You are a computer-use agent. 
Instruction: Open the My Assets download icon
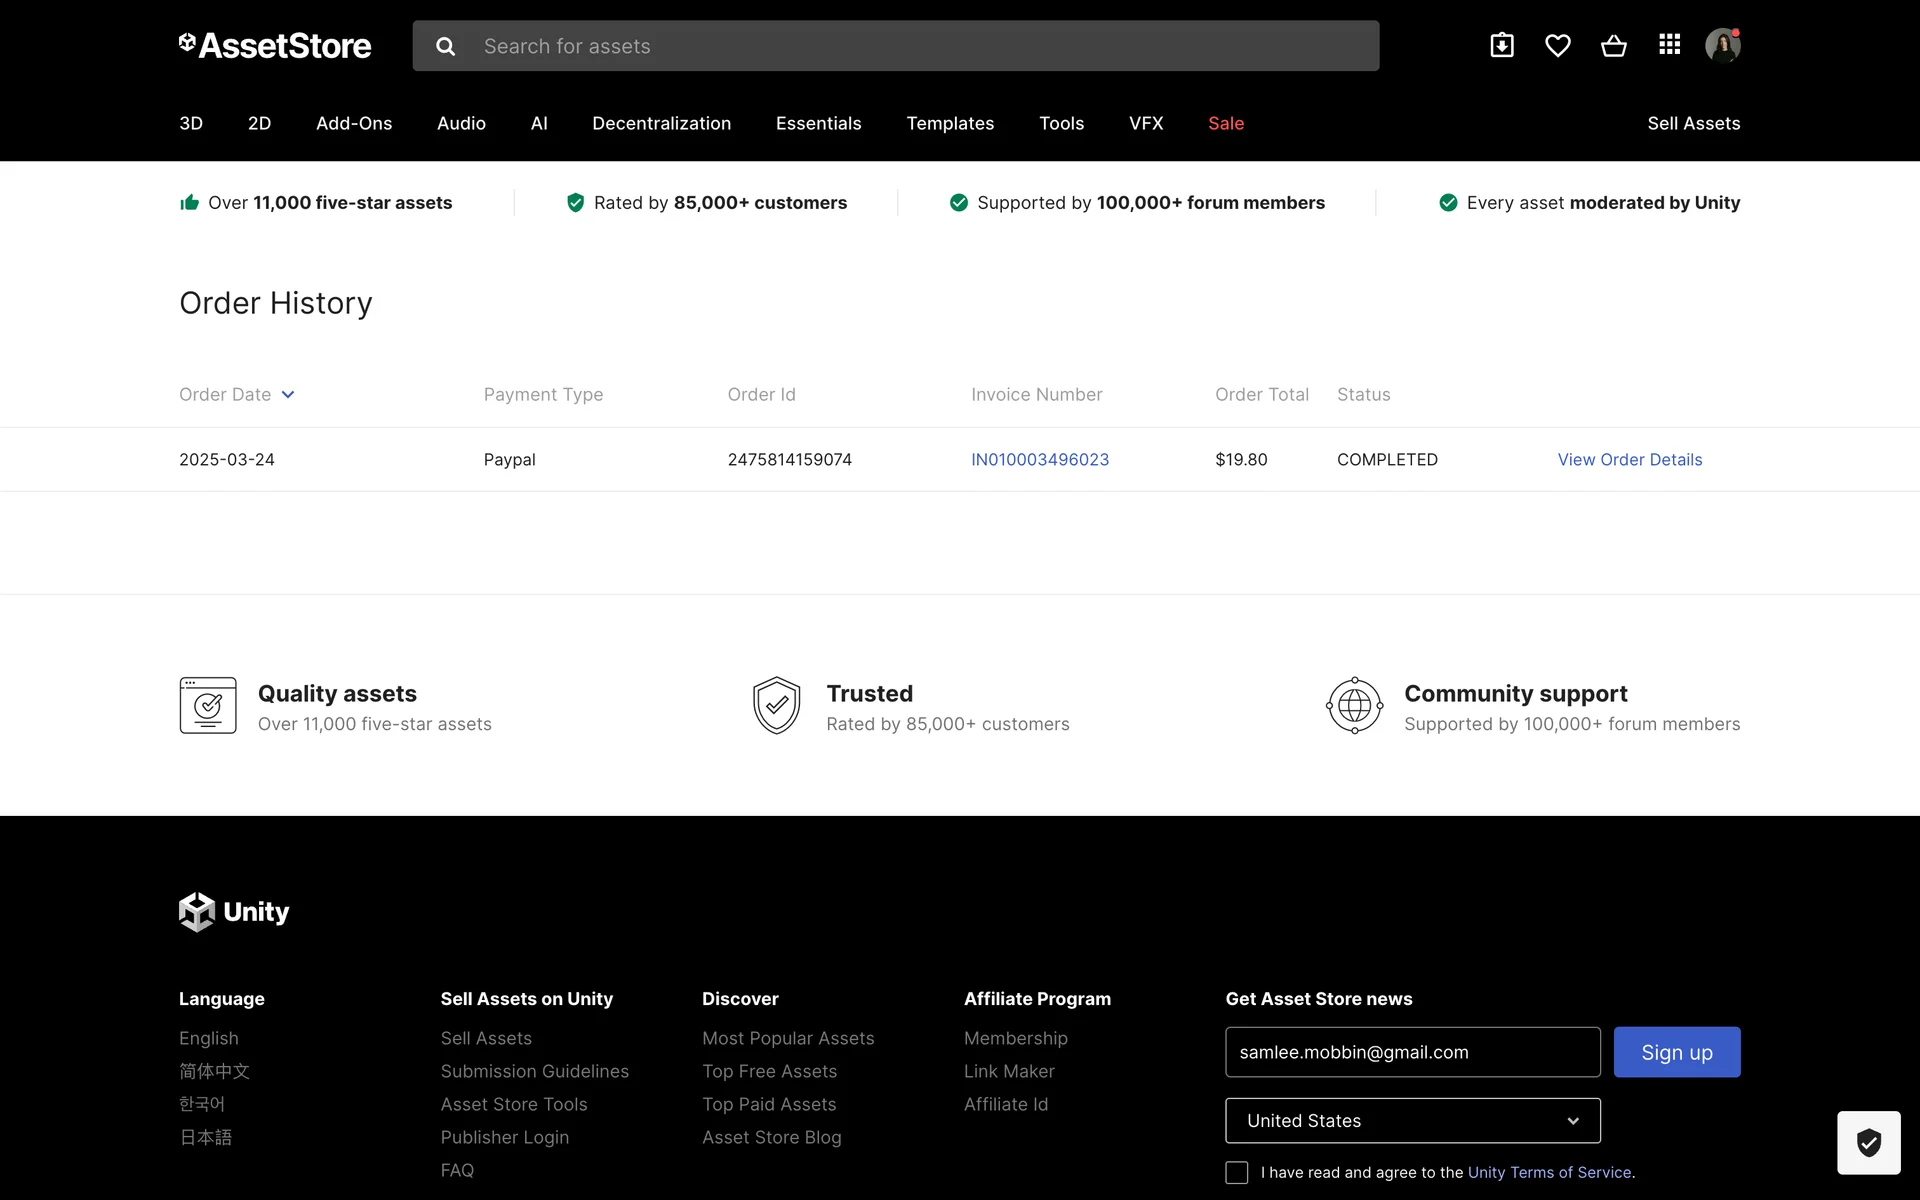click(1501, 45)
